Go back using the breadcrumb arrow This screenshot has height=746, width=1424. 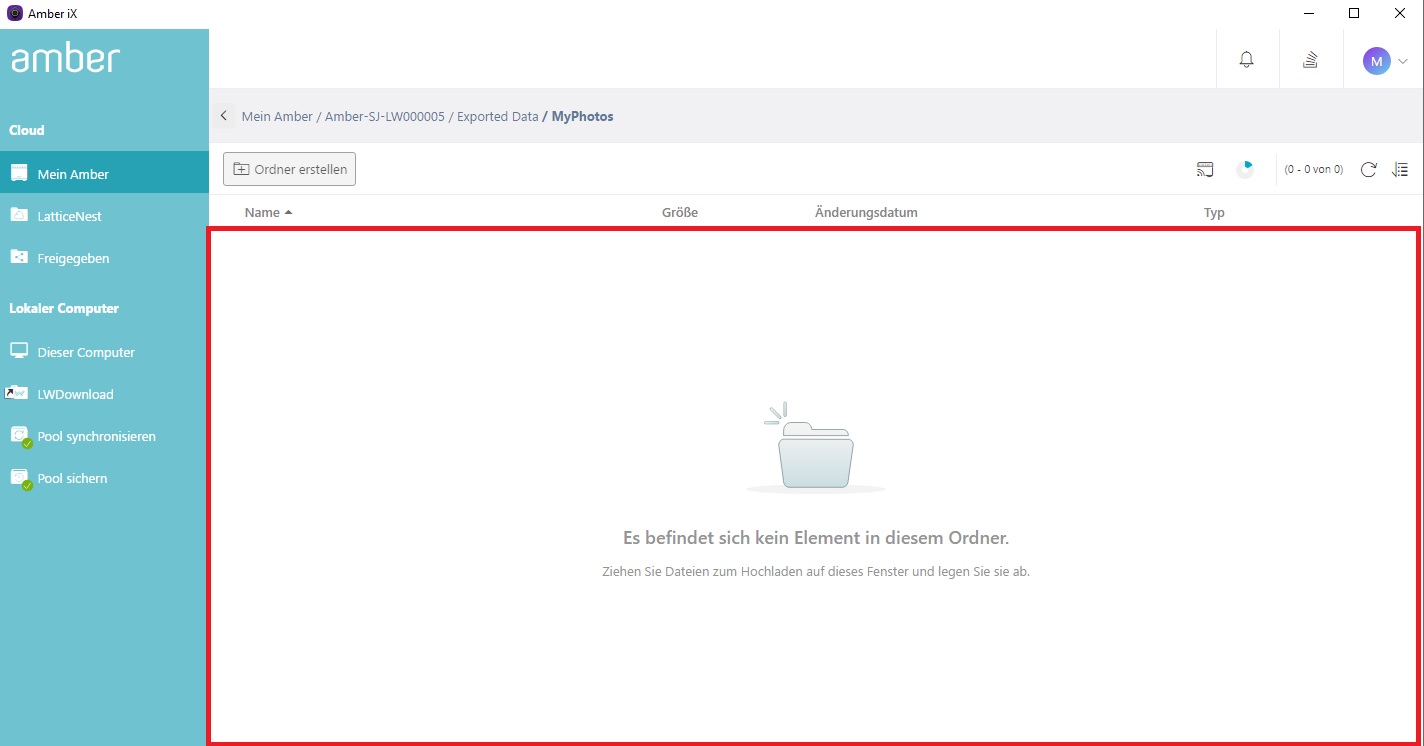pos(224,116)
